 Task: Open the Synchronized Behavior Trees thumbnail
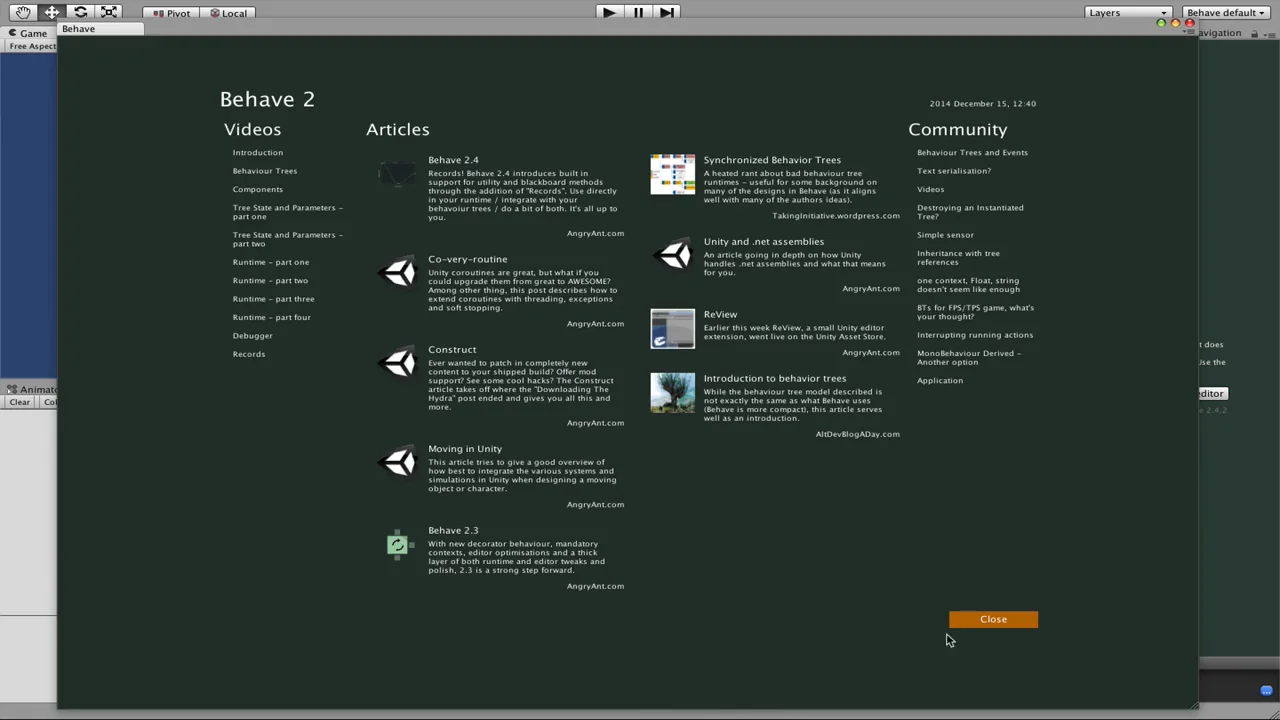click(672, 174)
